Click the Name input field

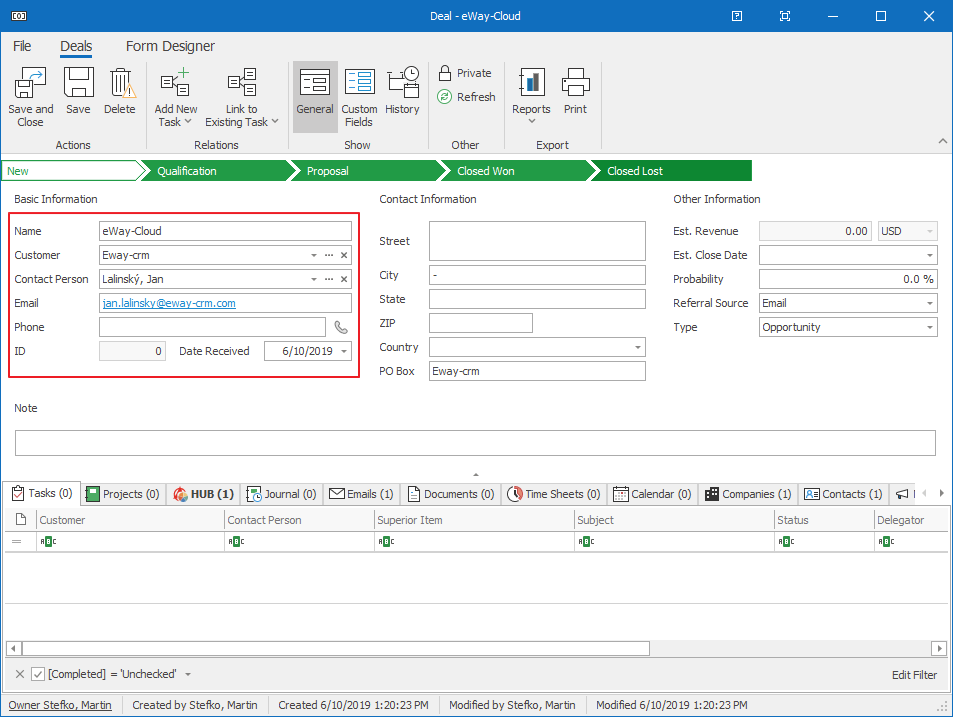point(225,231)
